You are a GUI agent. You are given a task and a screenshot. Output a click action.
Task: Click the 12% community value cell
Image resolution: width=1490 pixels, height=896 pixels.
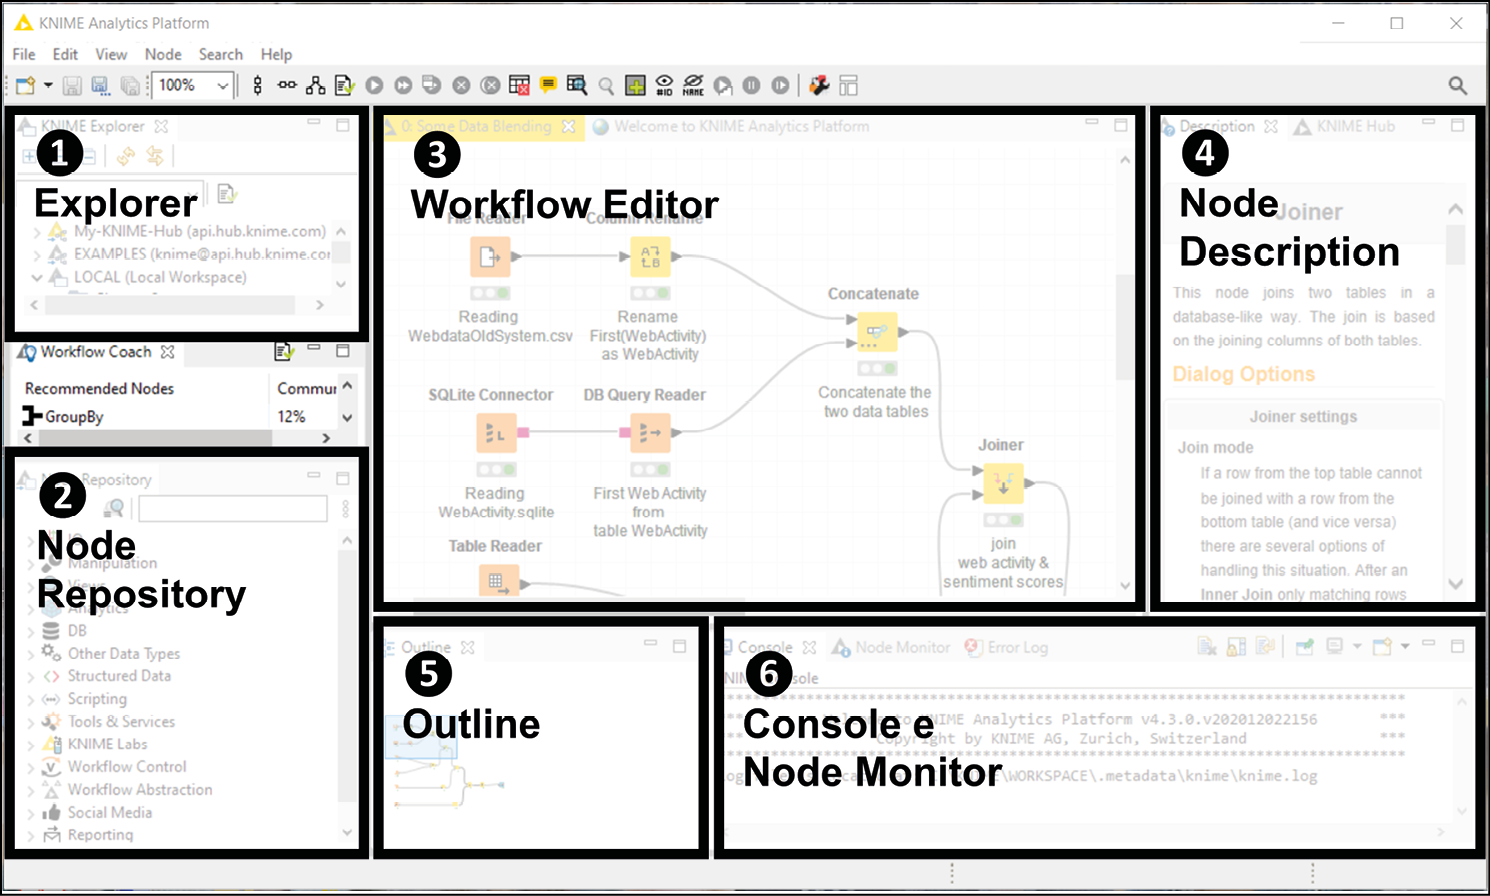pos(292,416)
